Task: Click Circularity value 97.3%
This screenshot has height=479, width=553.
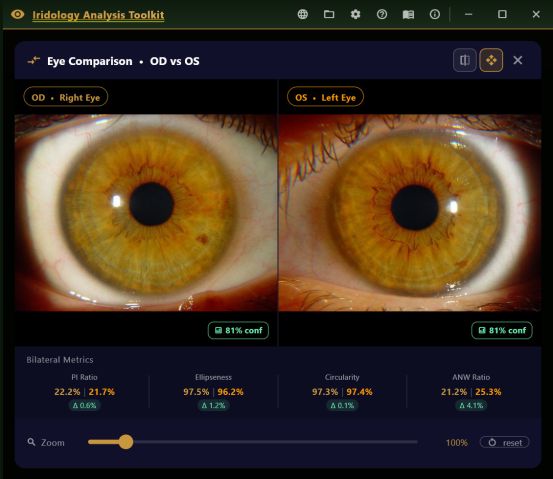Action: [x=325, y=392]
